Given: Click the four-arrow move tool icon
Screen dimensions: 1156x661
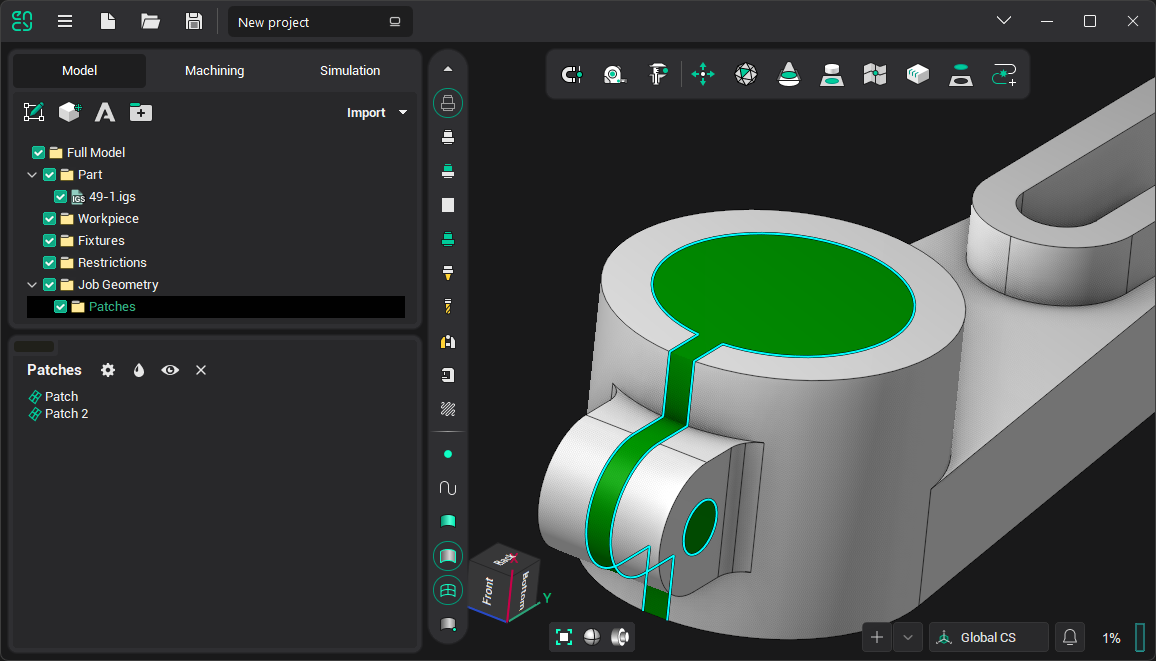Looking at the screenshot, I should (703, 74).
